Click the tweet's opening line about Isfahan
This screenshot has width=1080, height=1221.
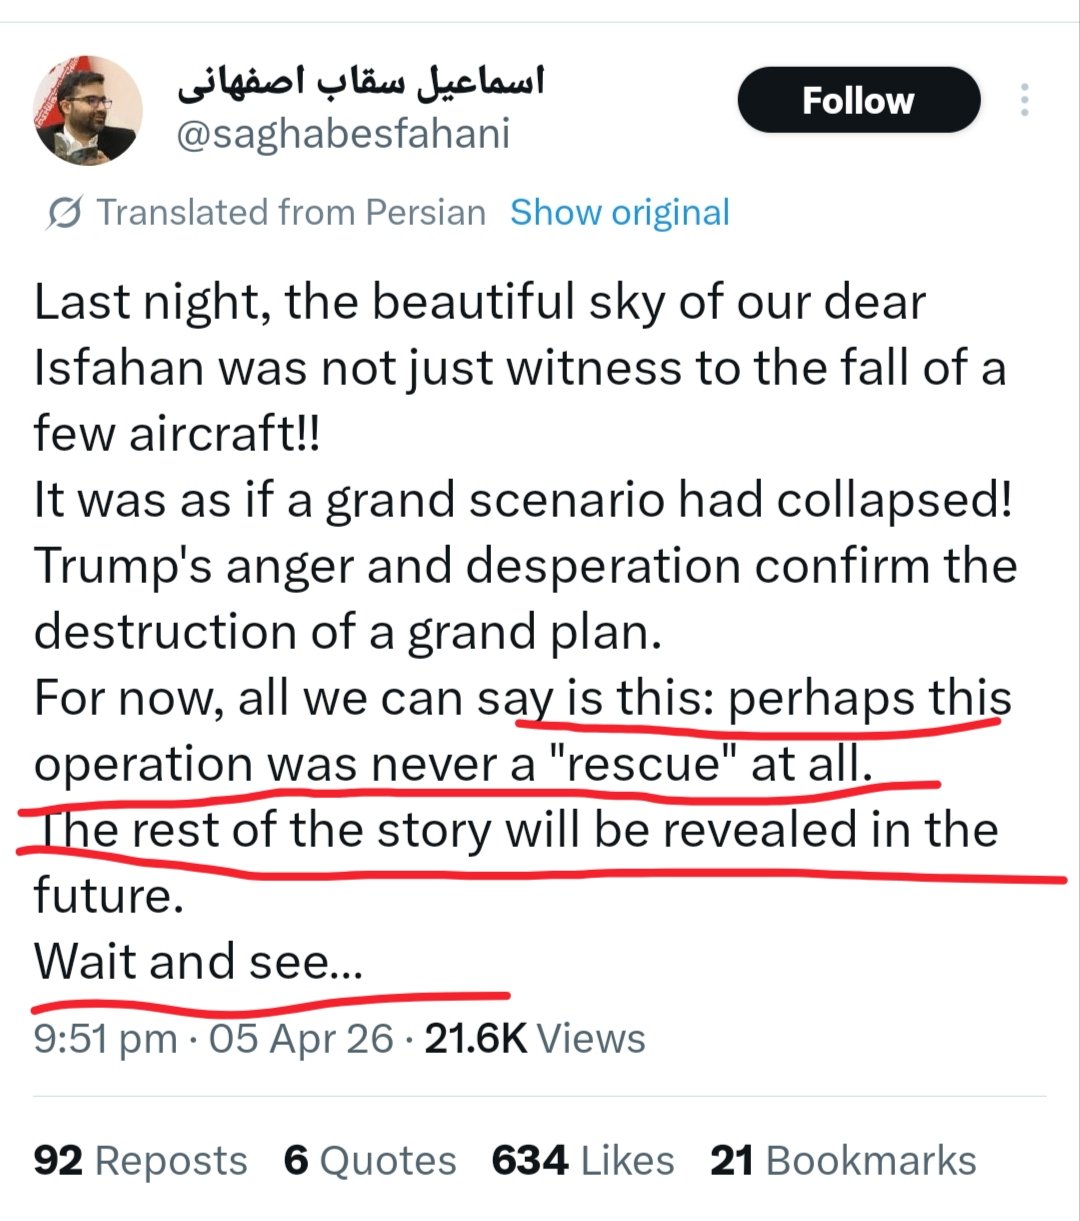(x=480, y=303)
